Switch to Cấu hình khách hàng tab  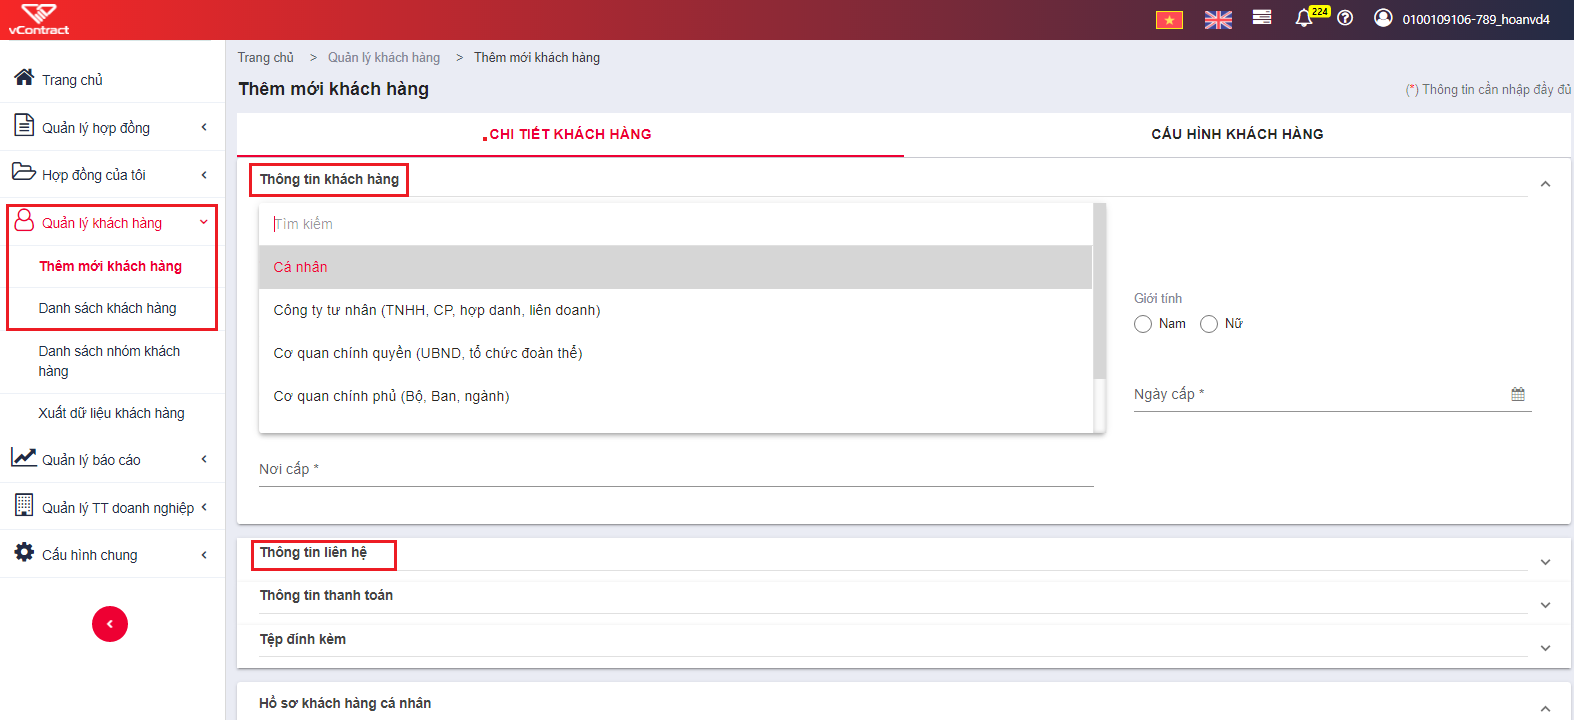1237,134
